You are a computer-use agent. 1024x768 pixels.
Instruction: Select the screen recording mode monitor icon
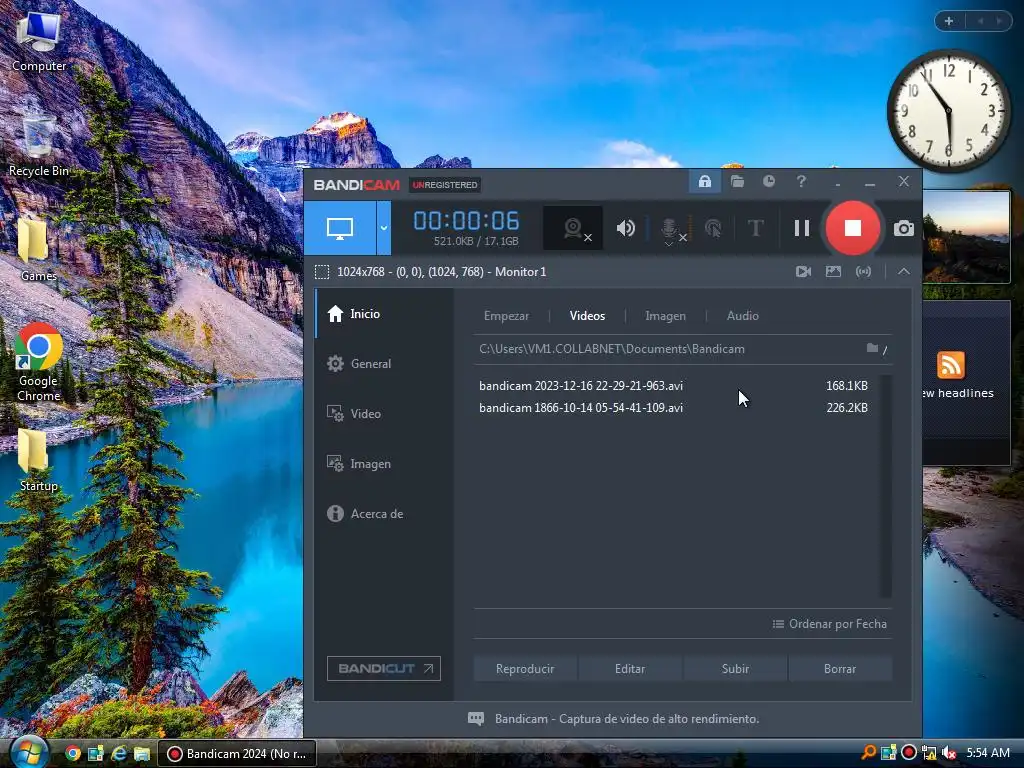pos(340,228)
